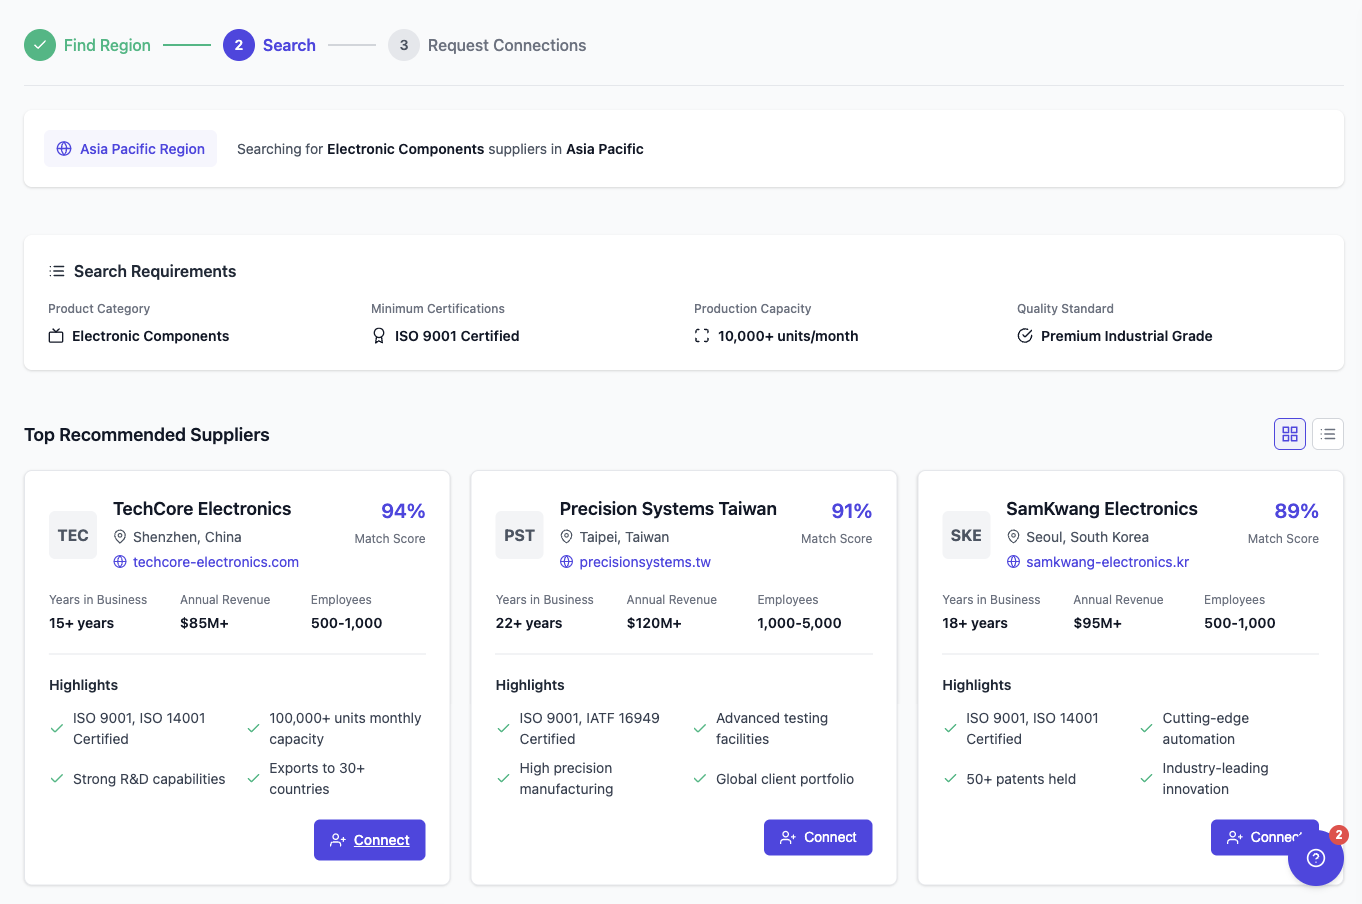Click the checkmark icon beside Premium Industrial Grade

tap(1025, 336)
